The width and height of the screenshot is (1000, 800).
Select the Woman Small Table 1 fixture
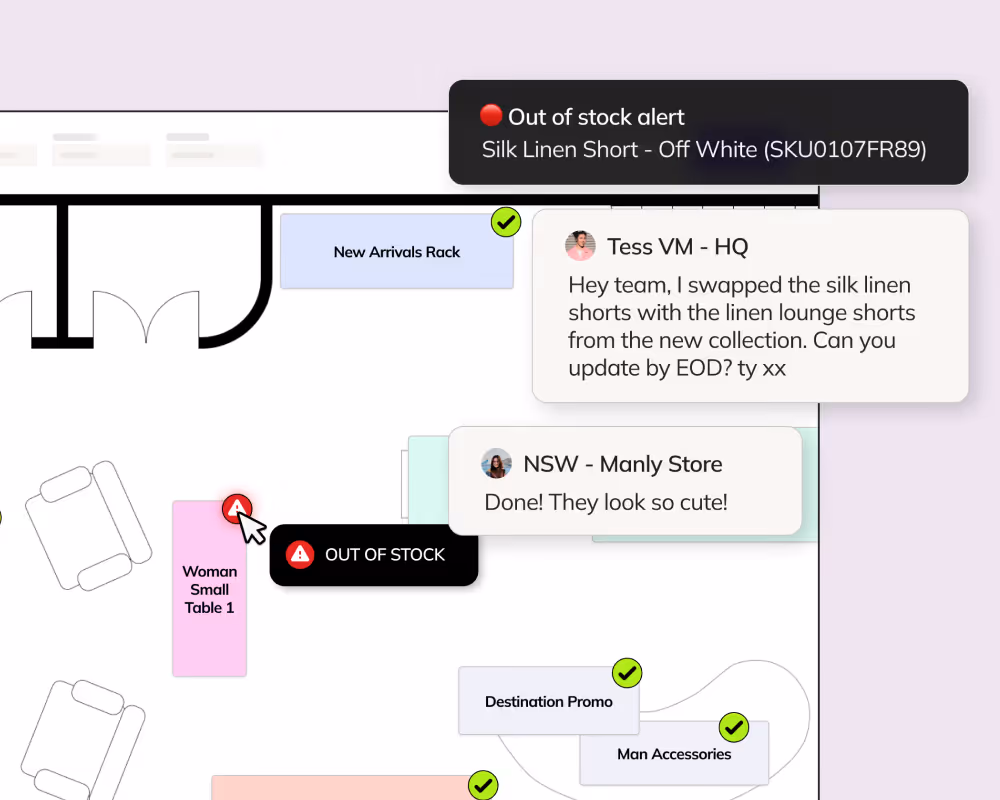click(x=209, y=588)
